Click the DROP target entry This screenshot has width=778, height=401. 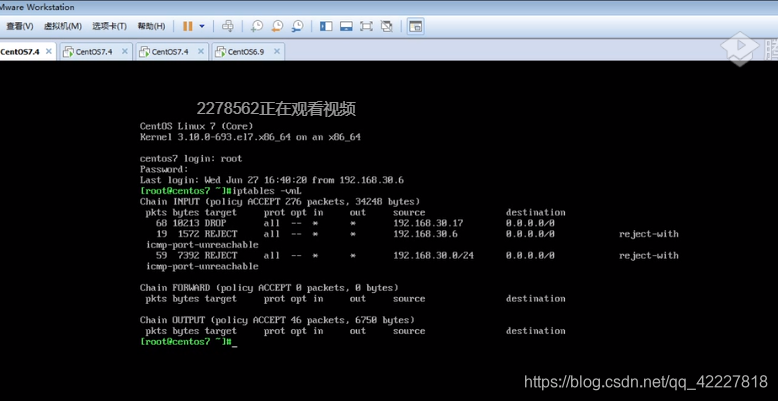215,223
